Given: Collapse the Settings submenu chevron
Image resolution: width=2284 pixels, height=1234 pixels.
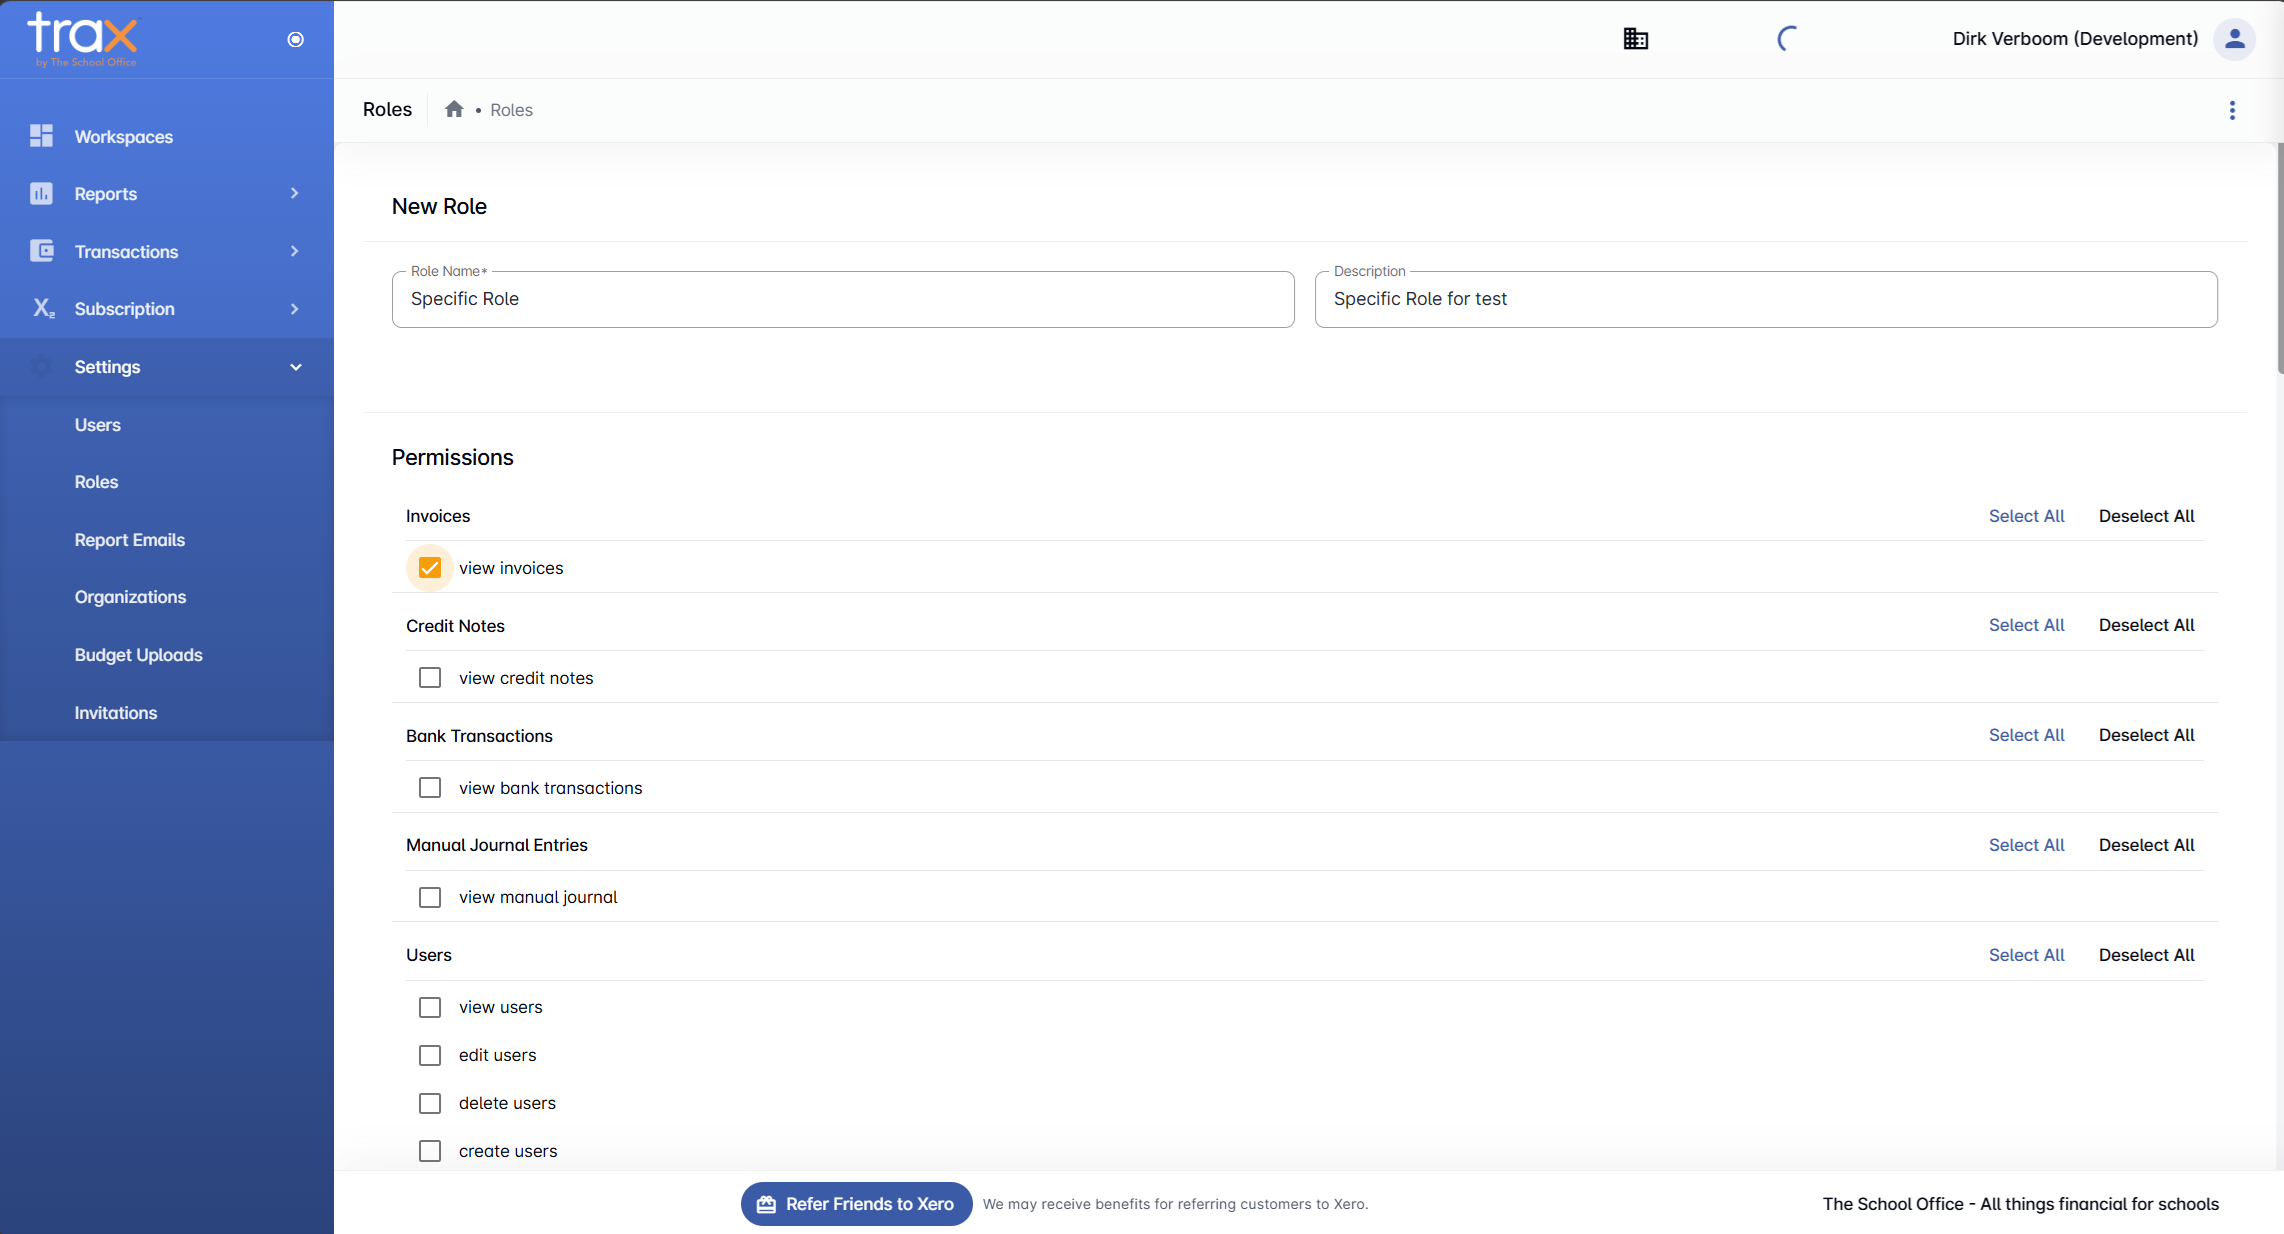Looking at the screenshot, I should pyautogui.click(x=295, y=367).
